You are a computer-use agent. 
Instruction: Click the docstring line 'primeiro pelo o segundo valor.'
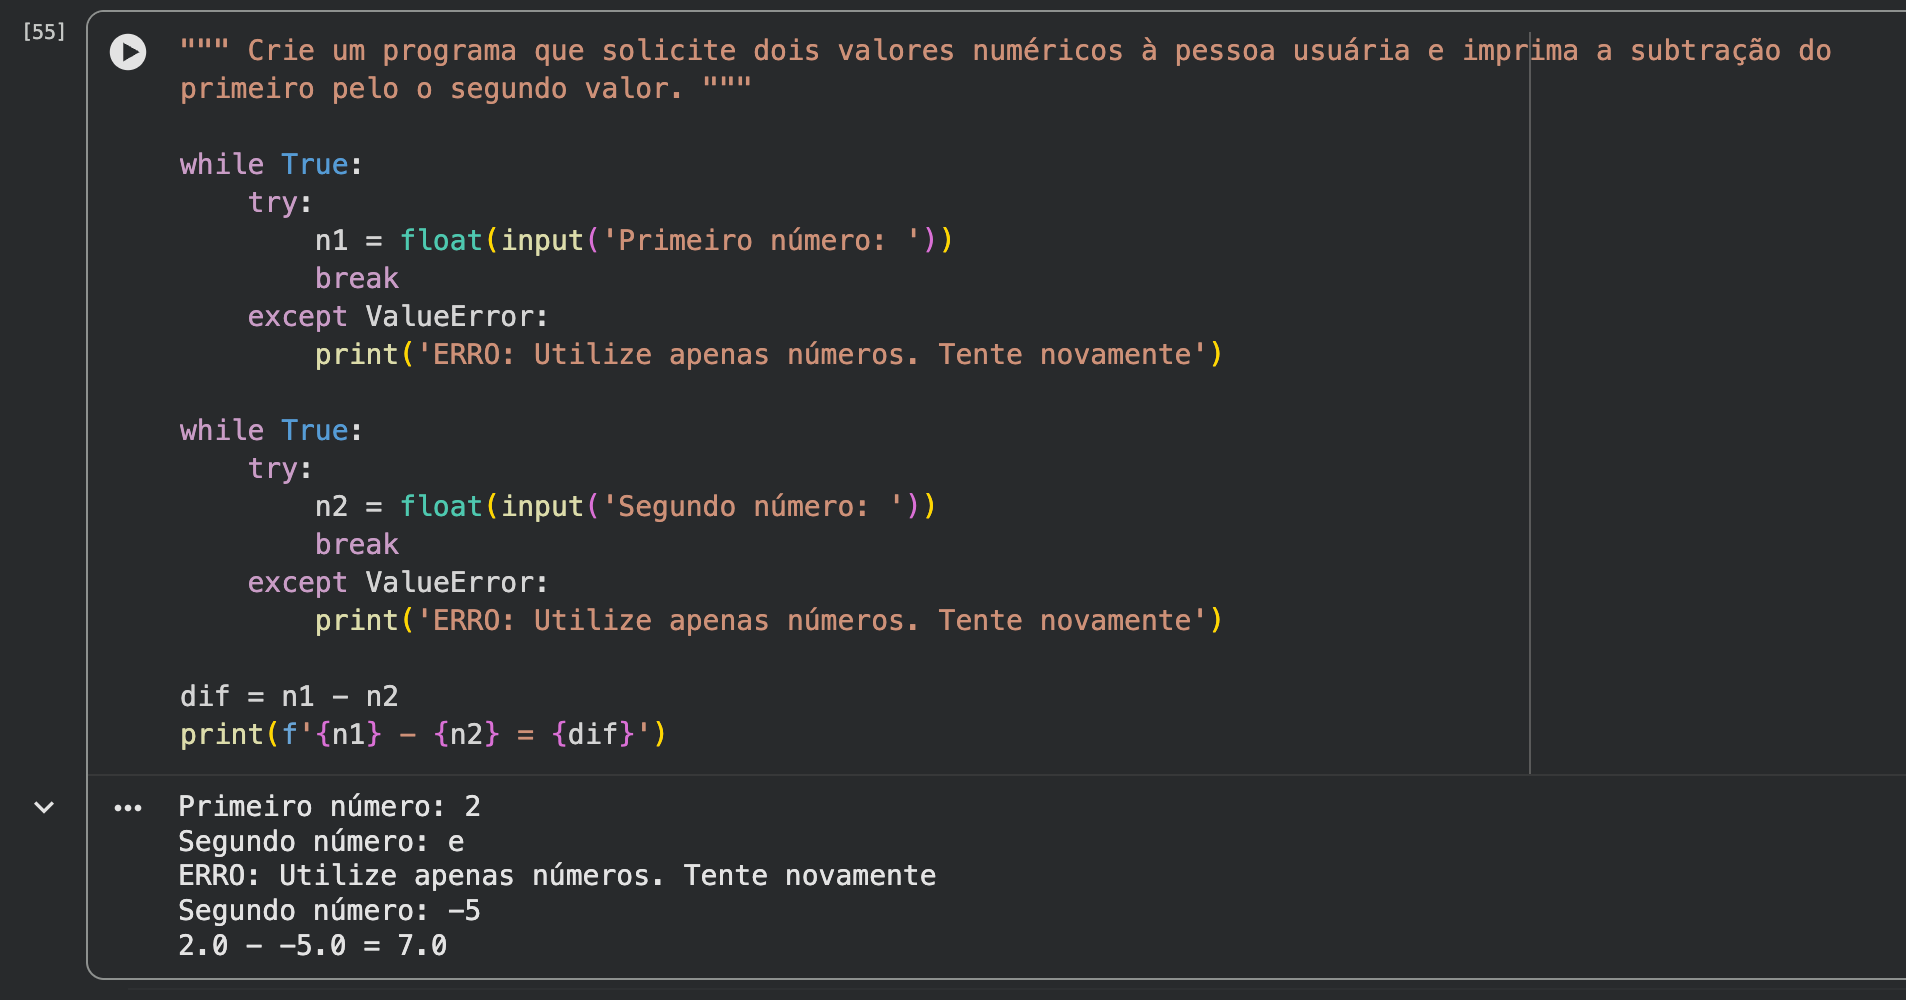(466, 89)
